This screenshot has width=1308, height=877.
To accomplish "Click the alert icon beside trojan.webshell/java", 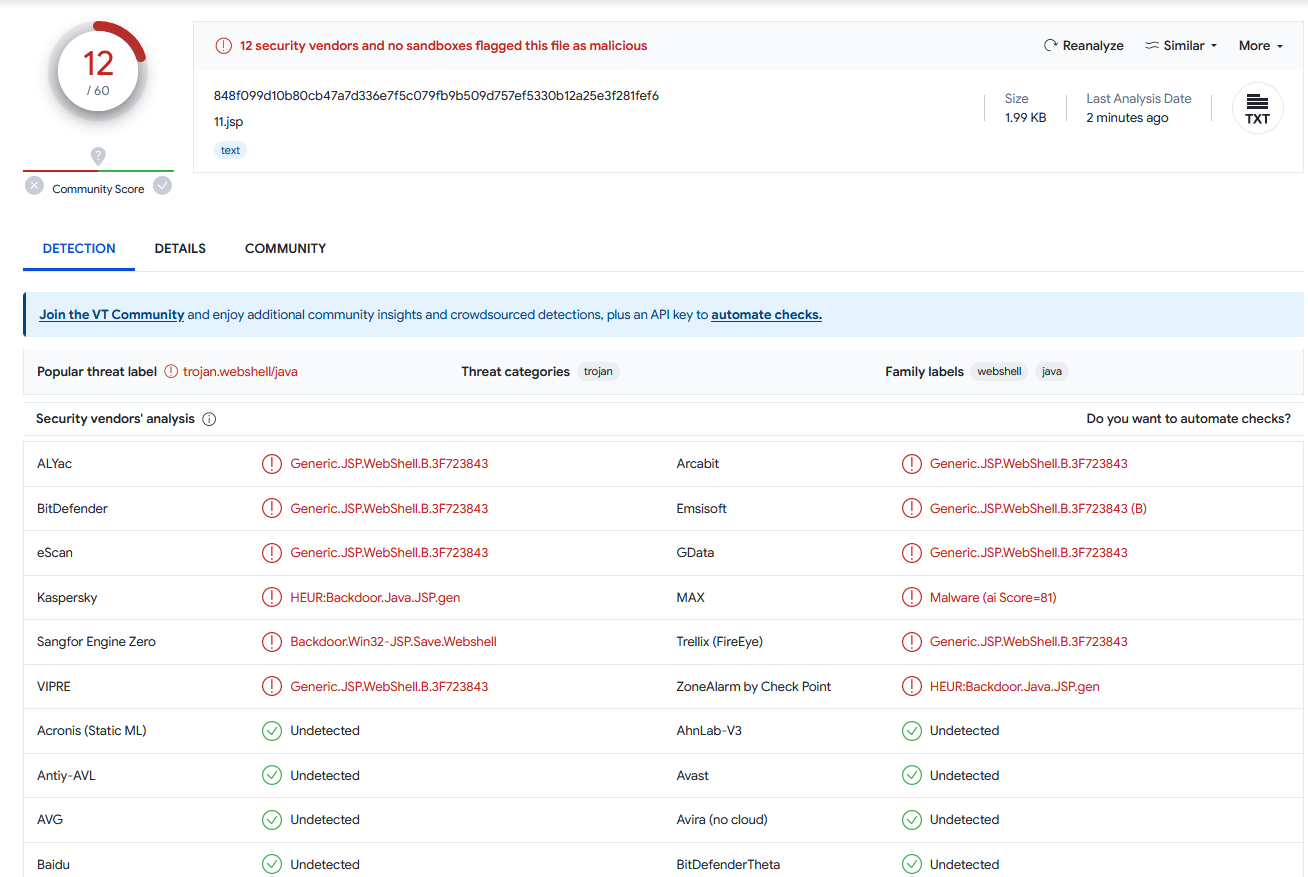I will [171, 371].
